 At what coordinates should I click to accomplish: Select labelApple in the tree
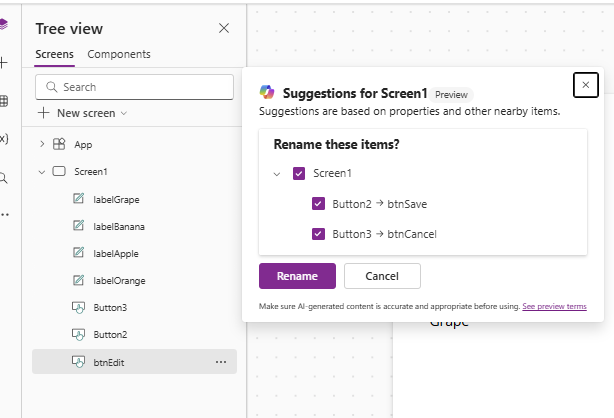pyautogui.click(x=116, y=253)
